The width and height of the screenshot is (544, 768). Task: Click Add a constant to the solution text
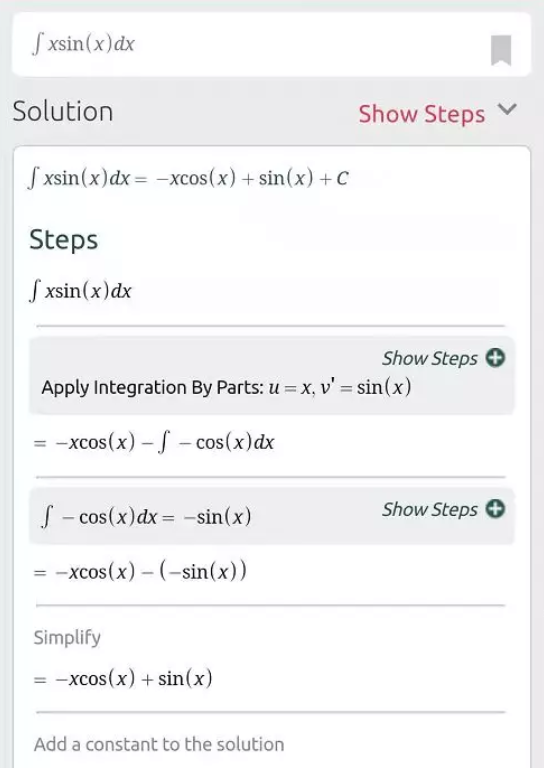click(159, 744)
